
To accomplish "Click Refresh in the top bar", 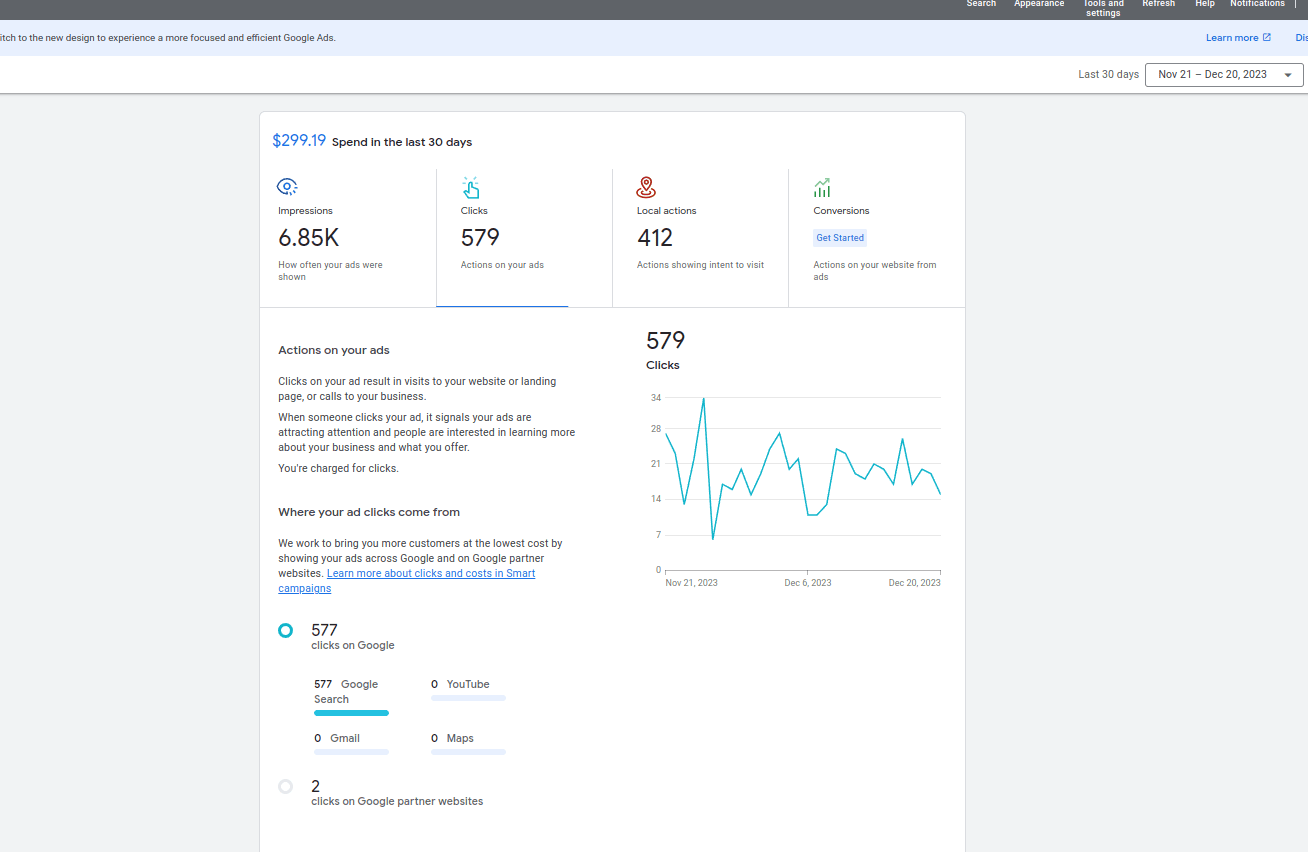I will click(1159, 4).
